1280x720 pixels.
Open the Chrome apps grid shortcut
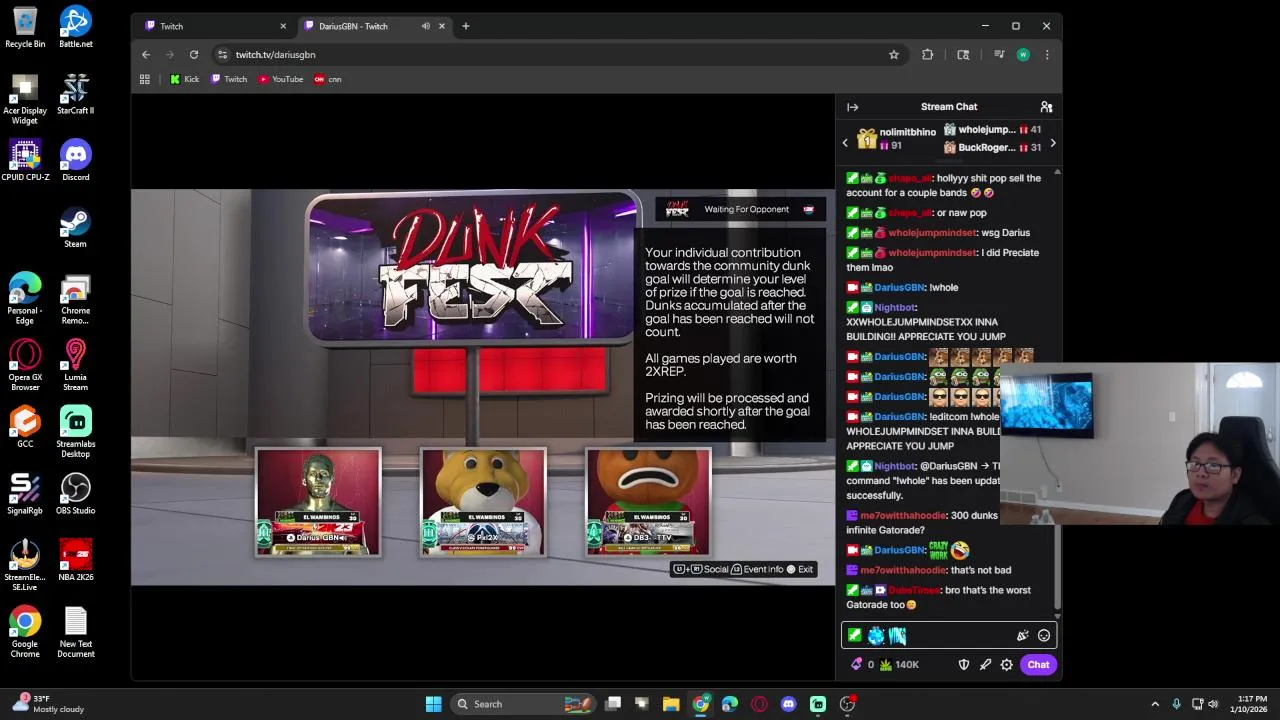(x=145, y=79)
